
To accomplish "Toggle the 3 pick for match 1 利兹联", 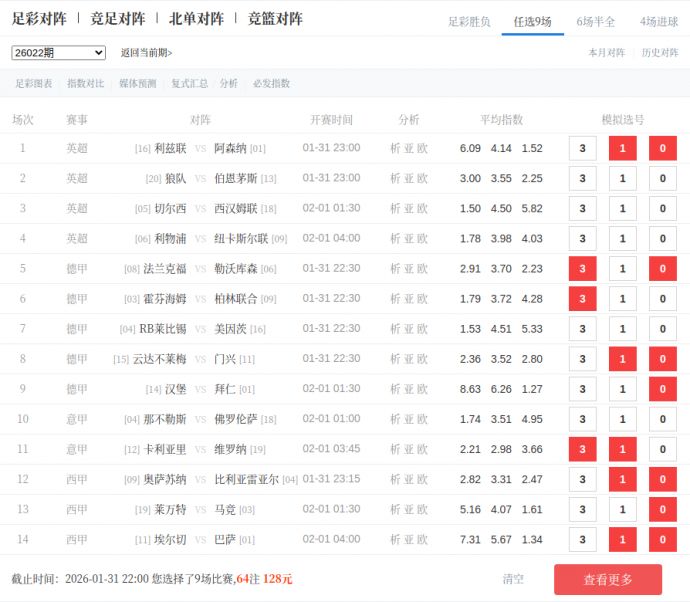I will click(x=582, y=148).
